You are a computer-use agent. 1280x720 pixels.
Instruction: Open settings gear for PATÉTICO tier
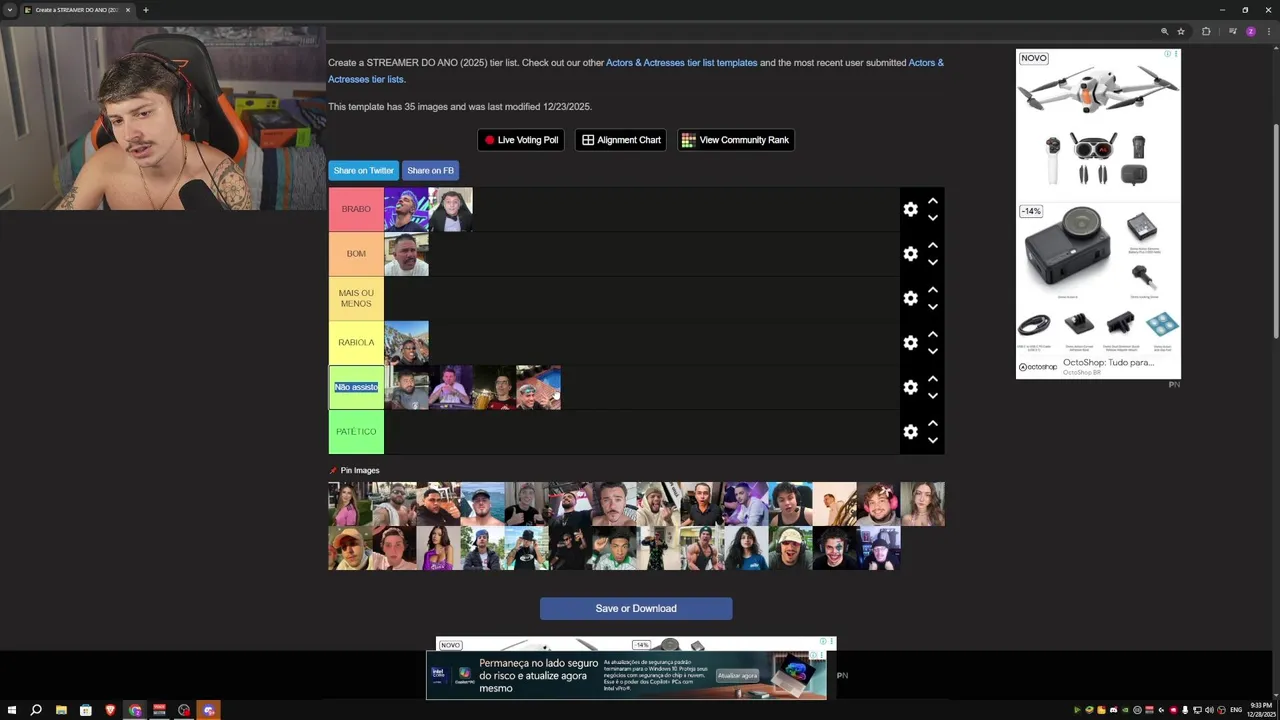click(910, 431)
